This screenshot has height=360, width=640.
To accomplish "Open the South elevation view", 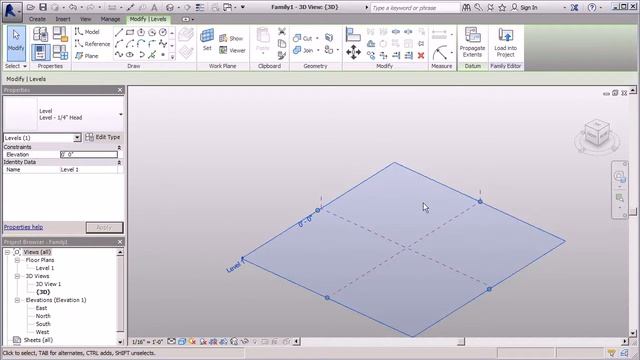I will [43, 324].
